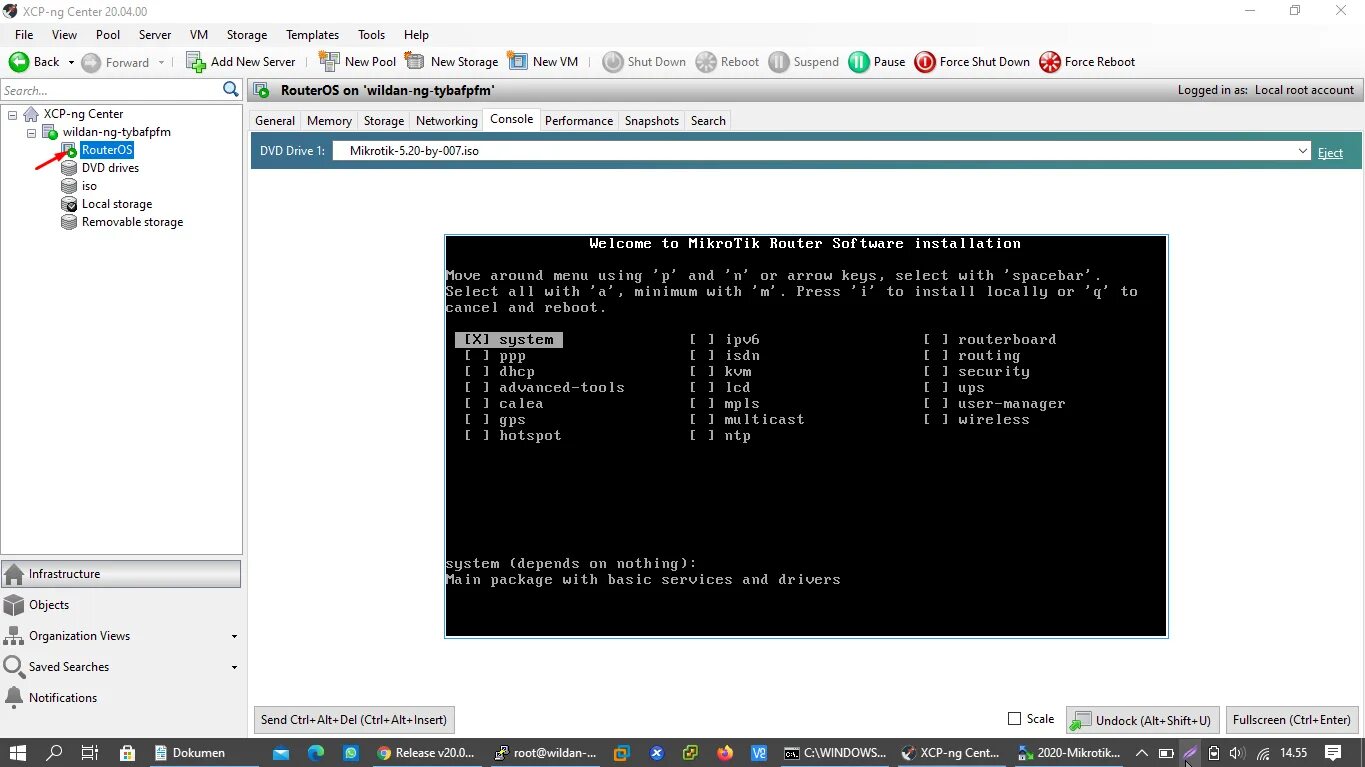
Task: Collapse the XCP-ng Center tree node
Action: [12, 114]
